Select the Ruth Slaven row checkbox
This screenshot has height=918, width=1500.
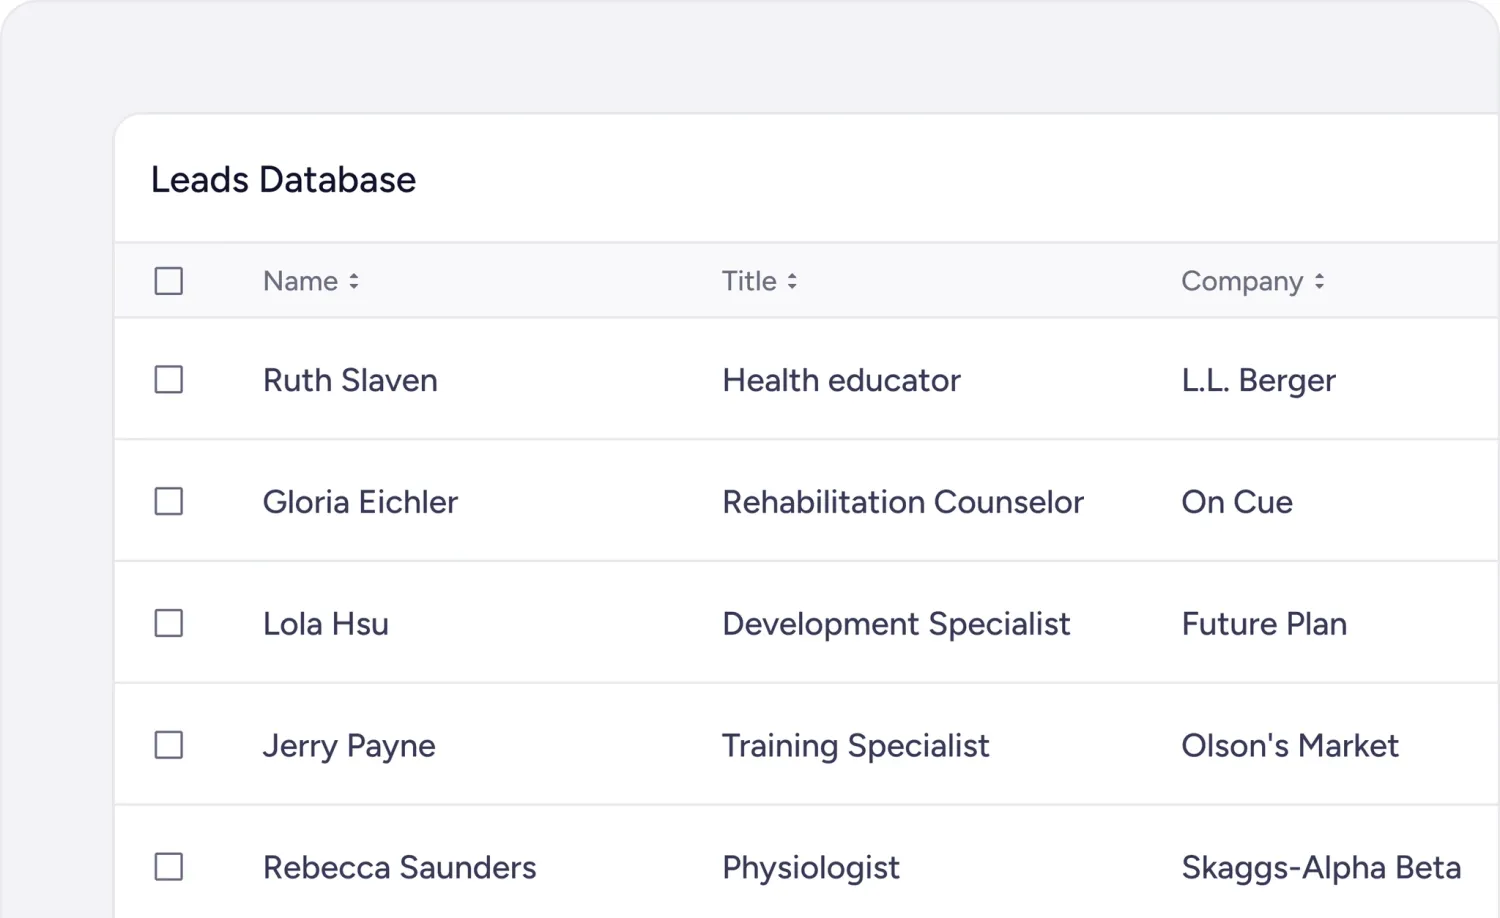pos(169,380)
